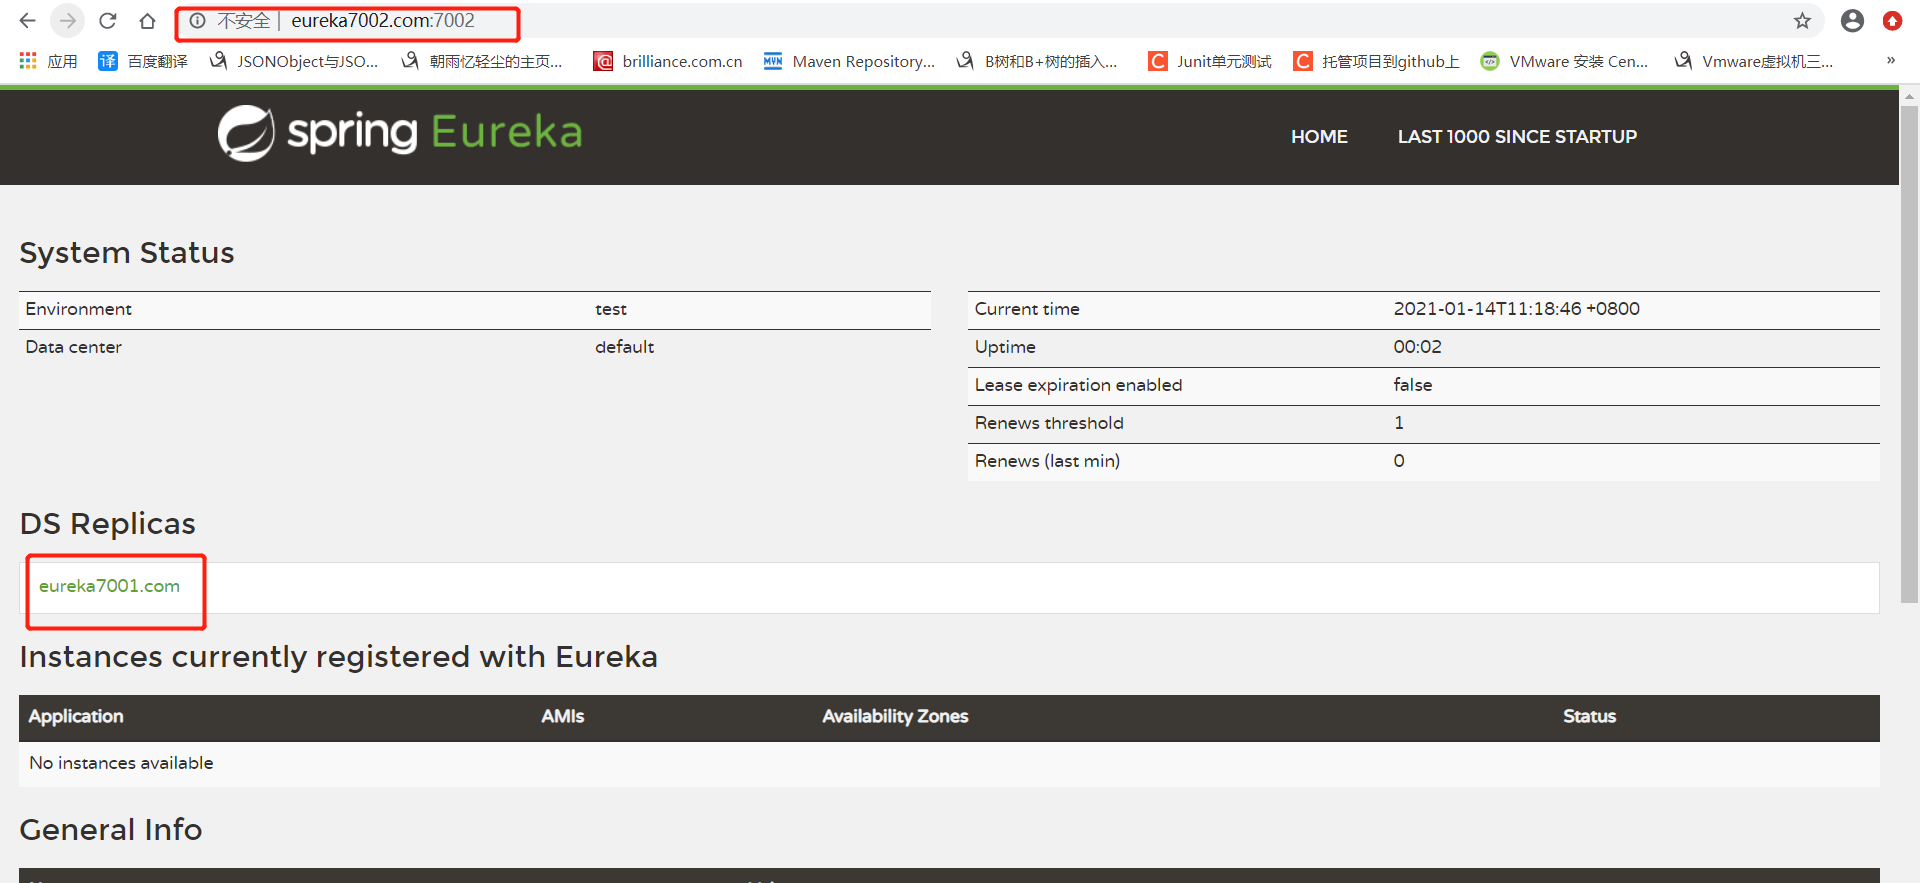Open the HOME nav item
Image resolution: width=1920 pixels, height=883 pixels.
click(1319, 137)
